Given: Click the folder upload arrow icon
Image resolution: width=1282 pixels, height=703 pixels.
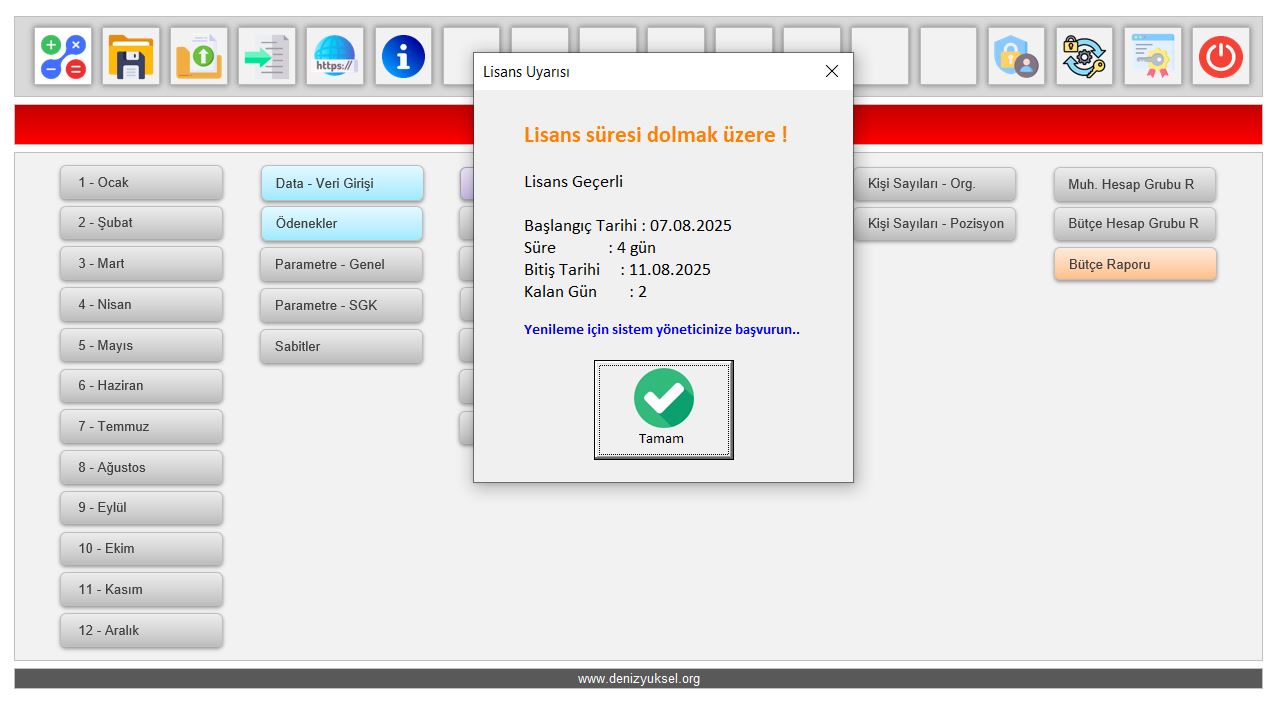Looking at the screenshot, I should pyautogui.click(x=199, y=56).
